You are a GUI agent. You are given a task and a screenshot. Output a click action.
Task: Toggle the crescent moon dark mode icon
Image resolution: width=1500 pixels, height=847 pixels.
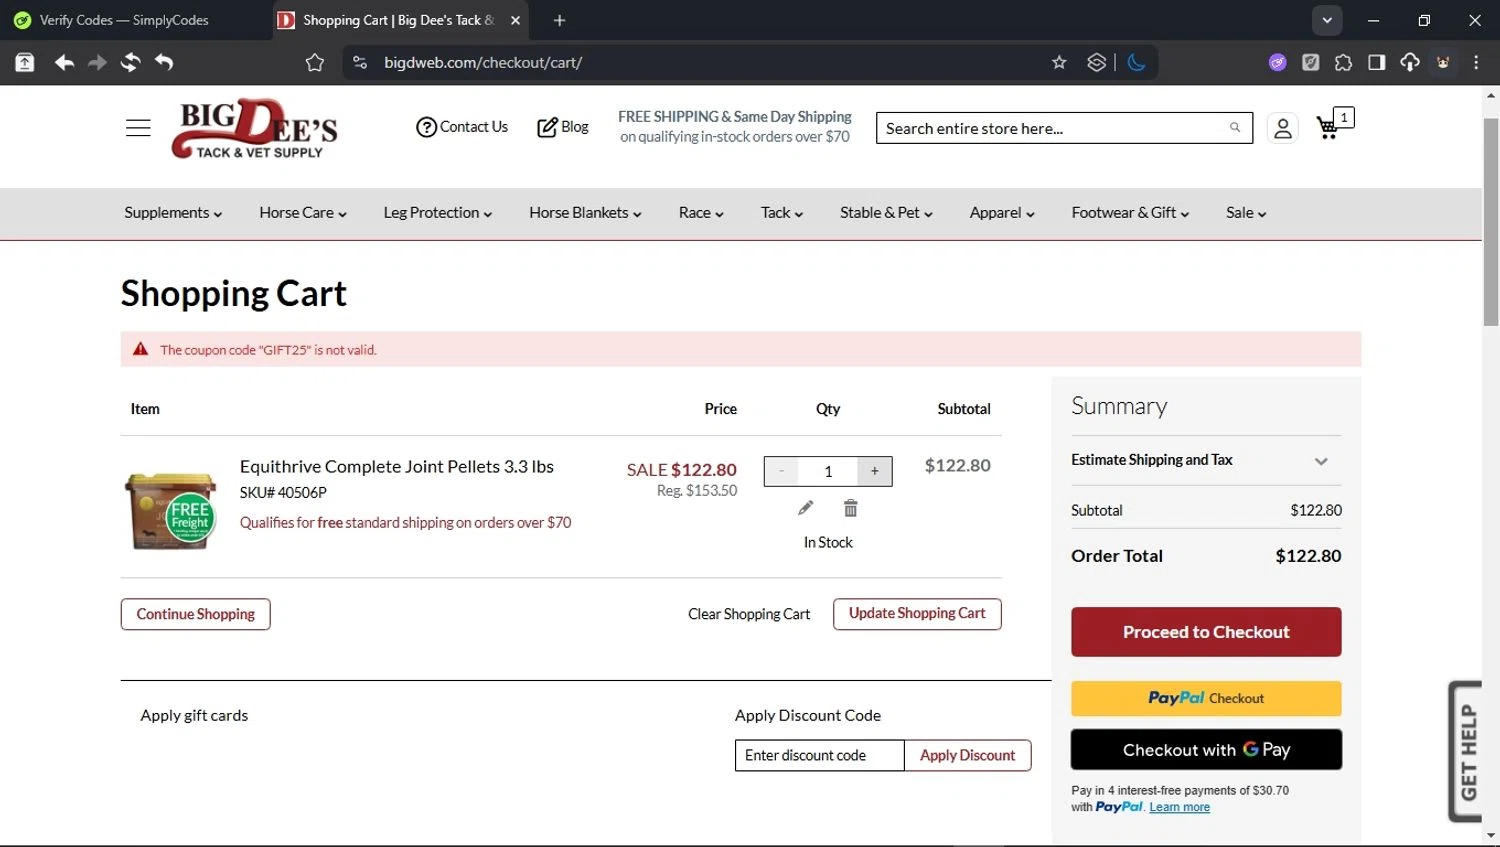[1136, 62]
